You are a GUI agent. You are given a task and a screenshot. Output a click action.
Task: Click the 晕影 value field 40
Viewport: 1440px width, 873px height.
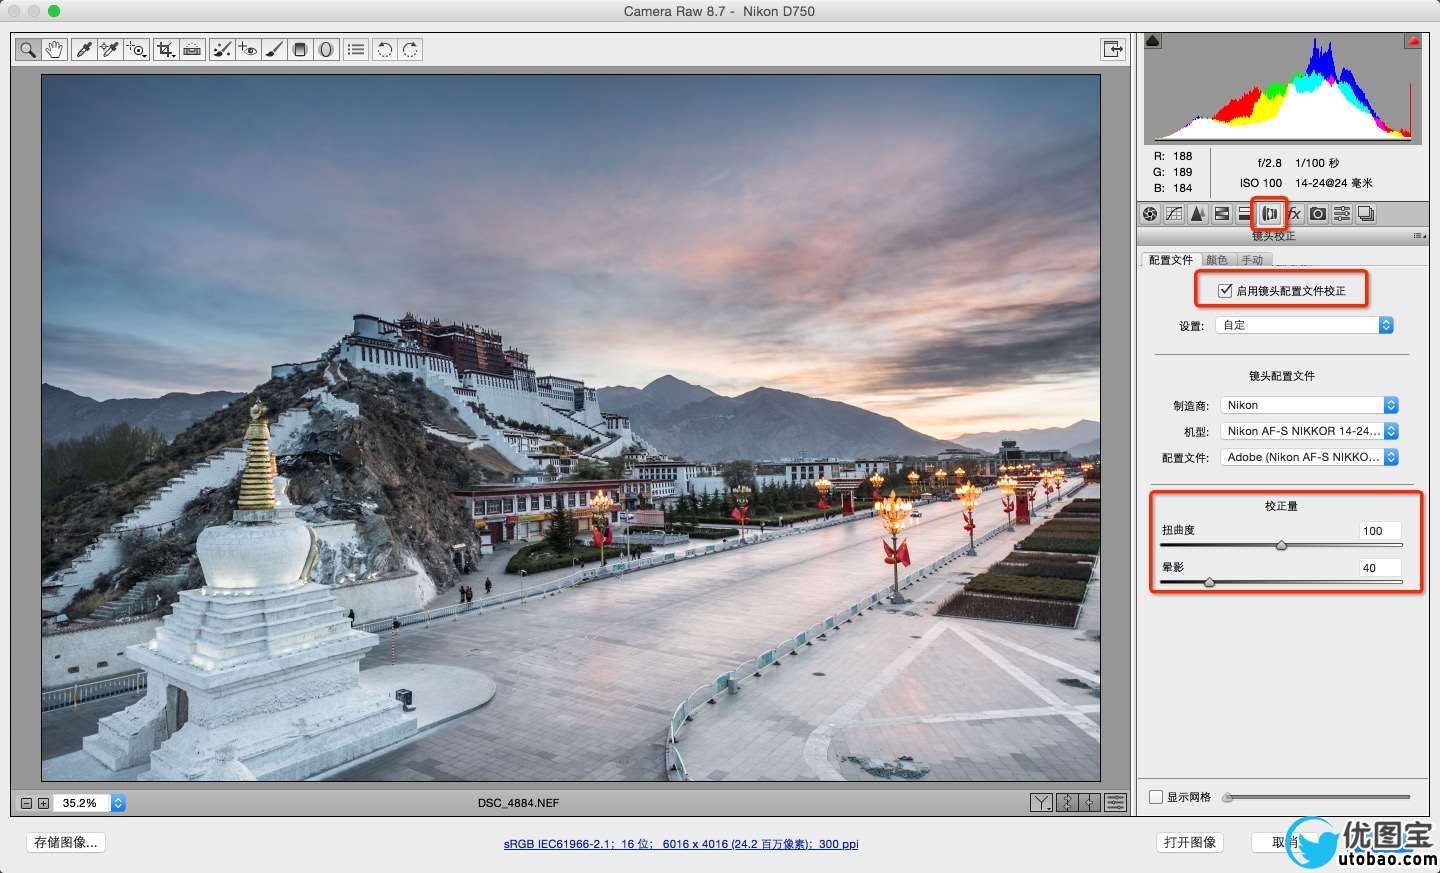(x=1379, y=568)
